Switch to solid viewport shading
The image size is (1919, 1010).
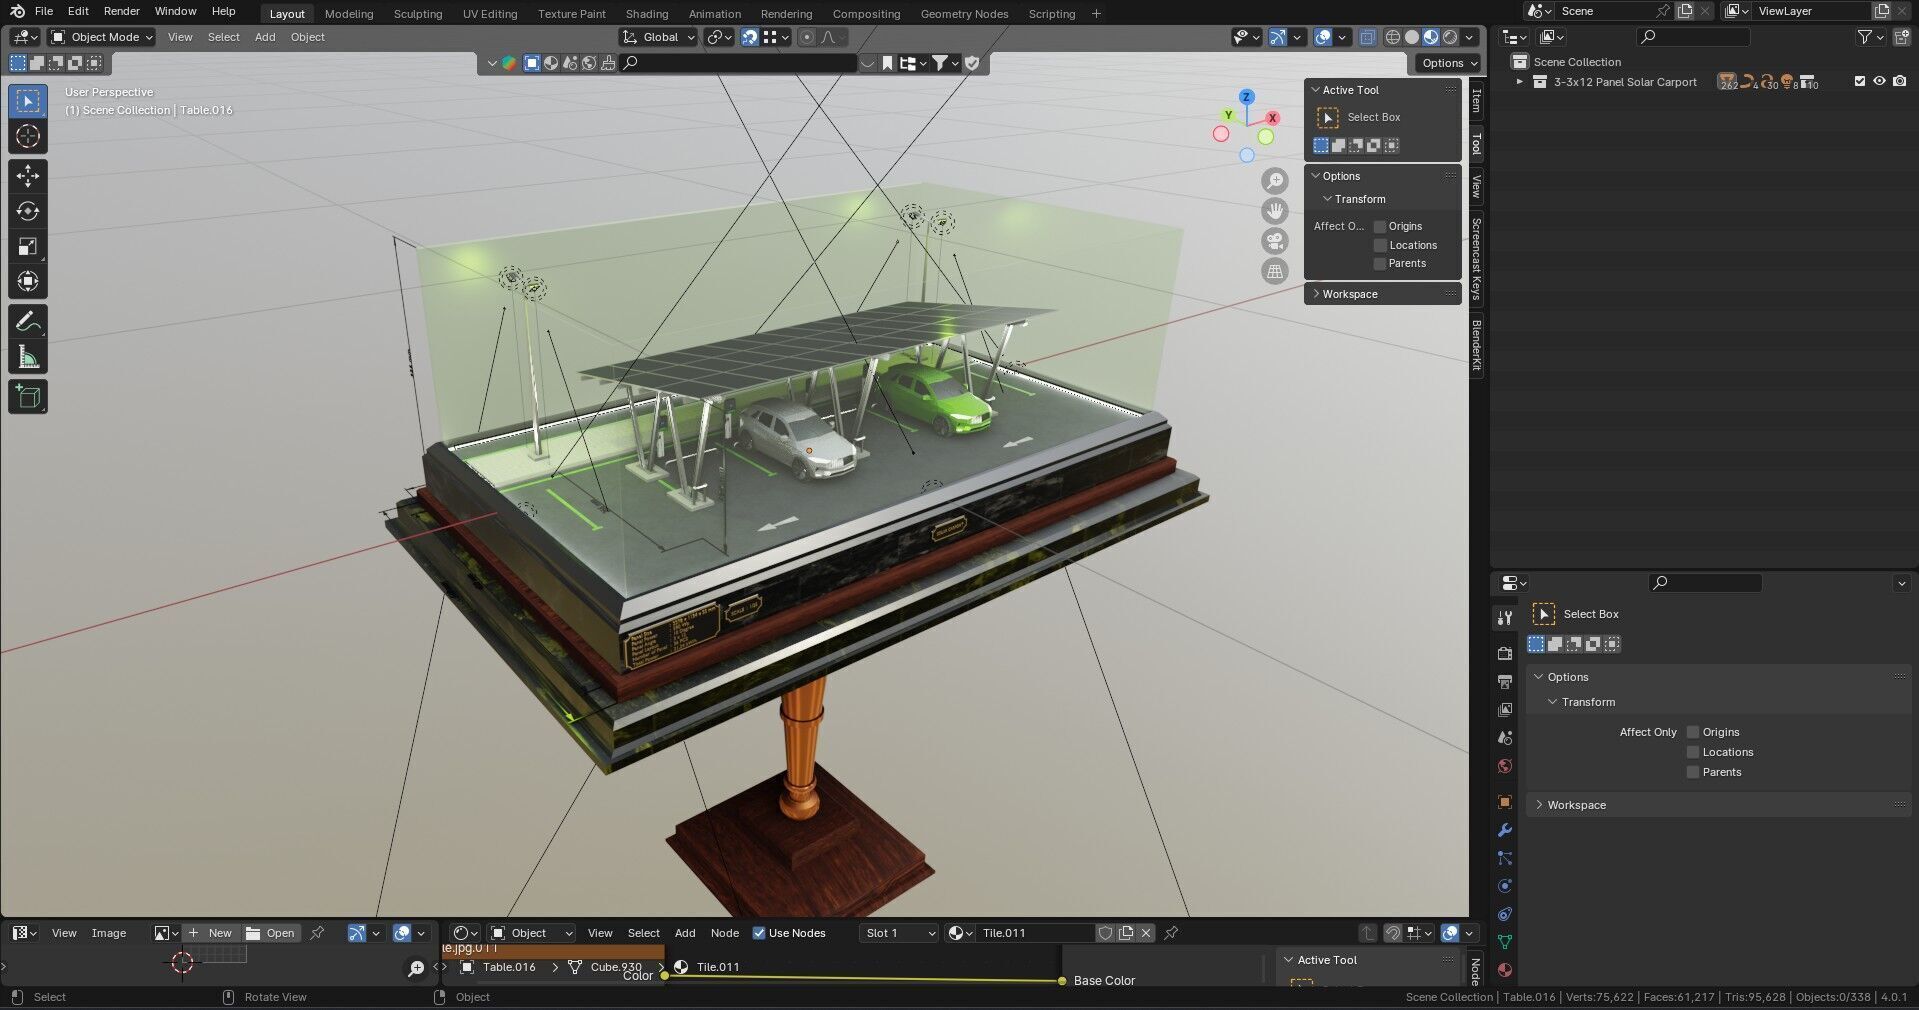(x=1412, y=37)
